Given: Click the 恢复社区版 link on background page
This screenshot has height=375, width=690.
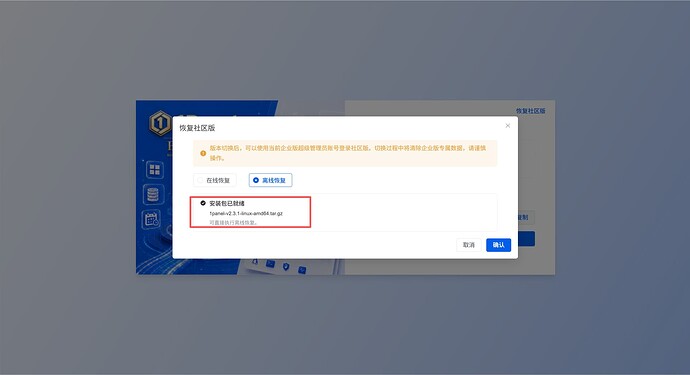Looking at the screenshot, I should [530, 111].
